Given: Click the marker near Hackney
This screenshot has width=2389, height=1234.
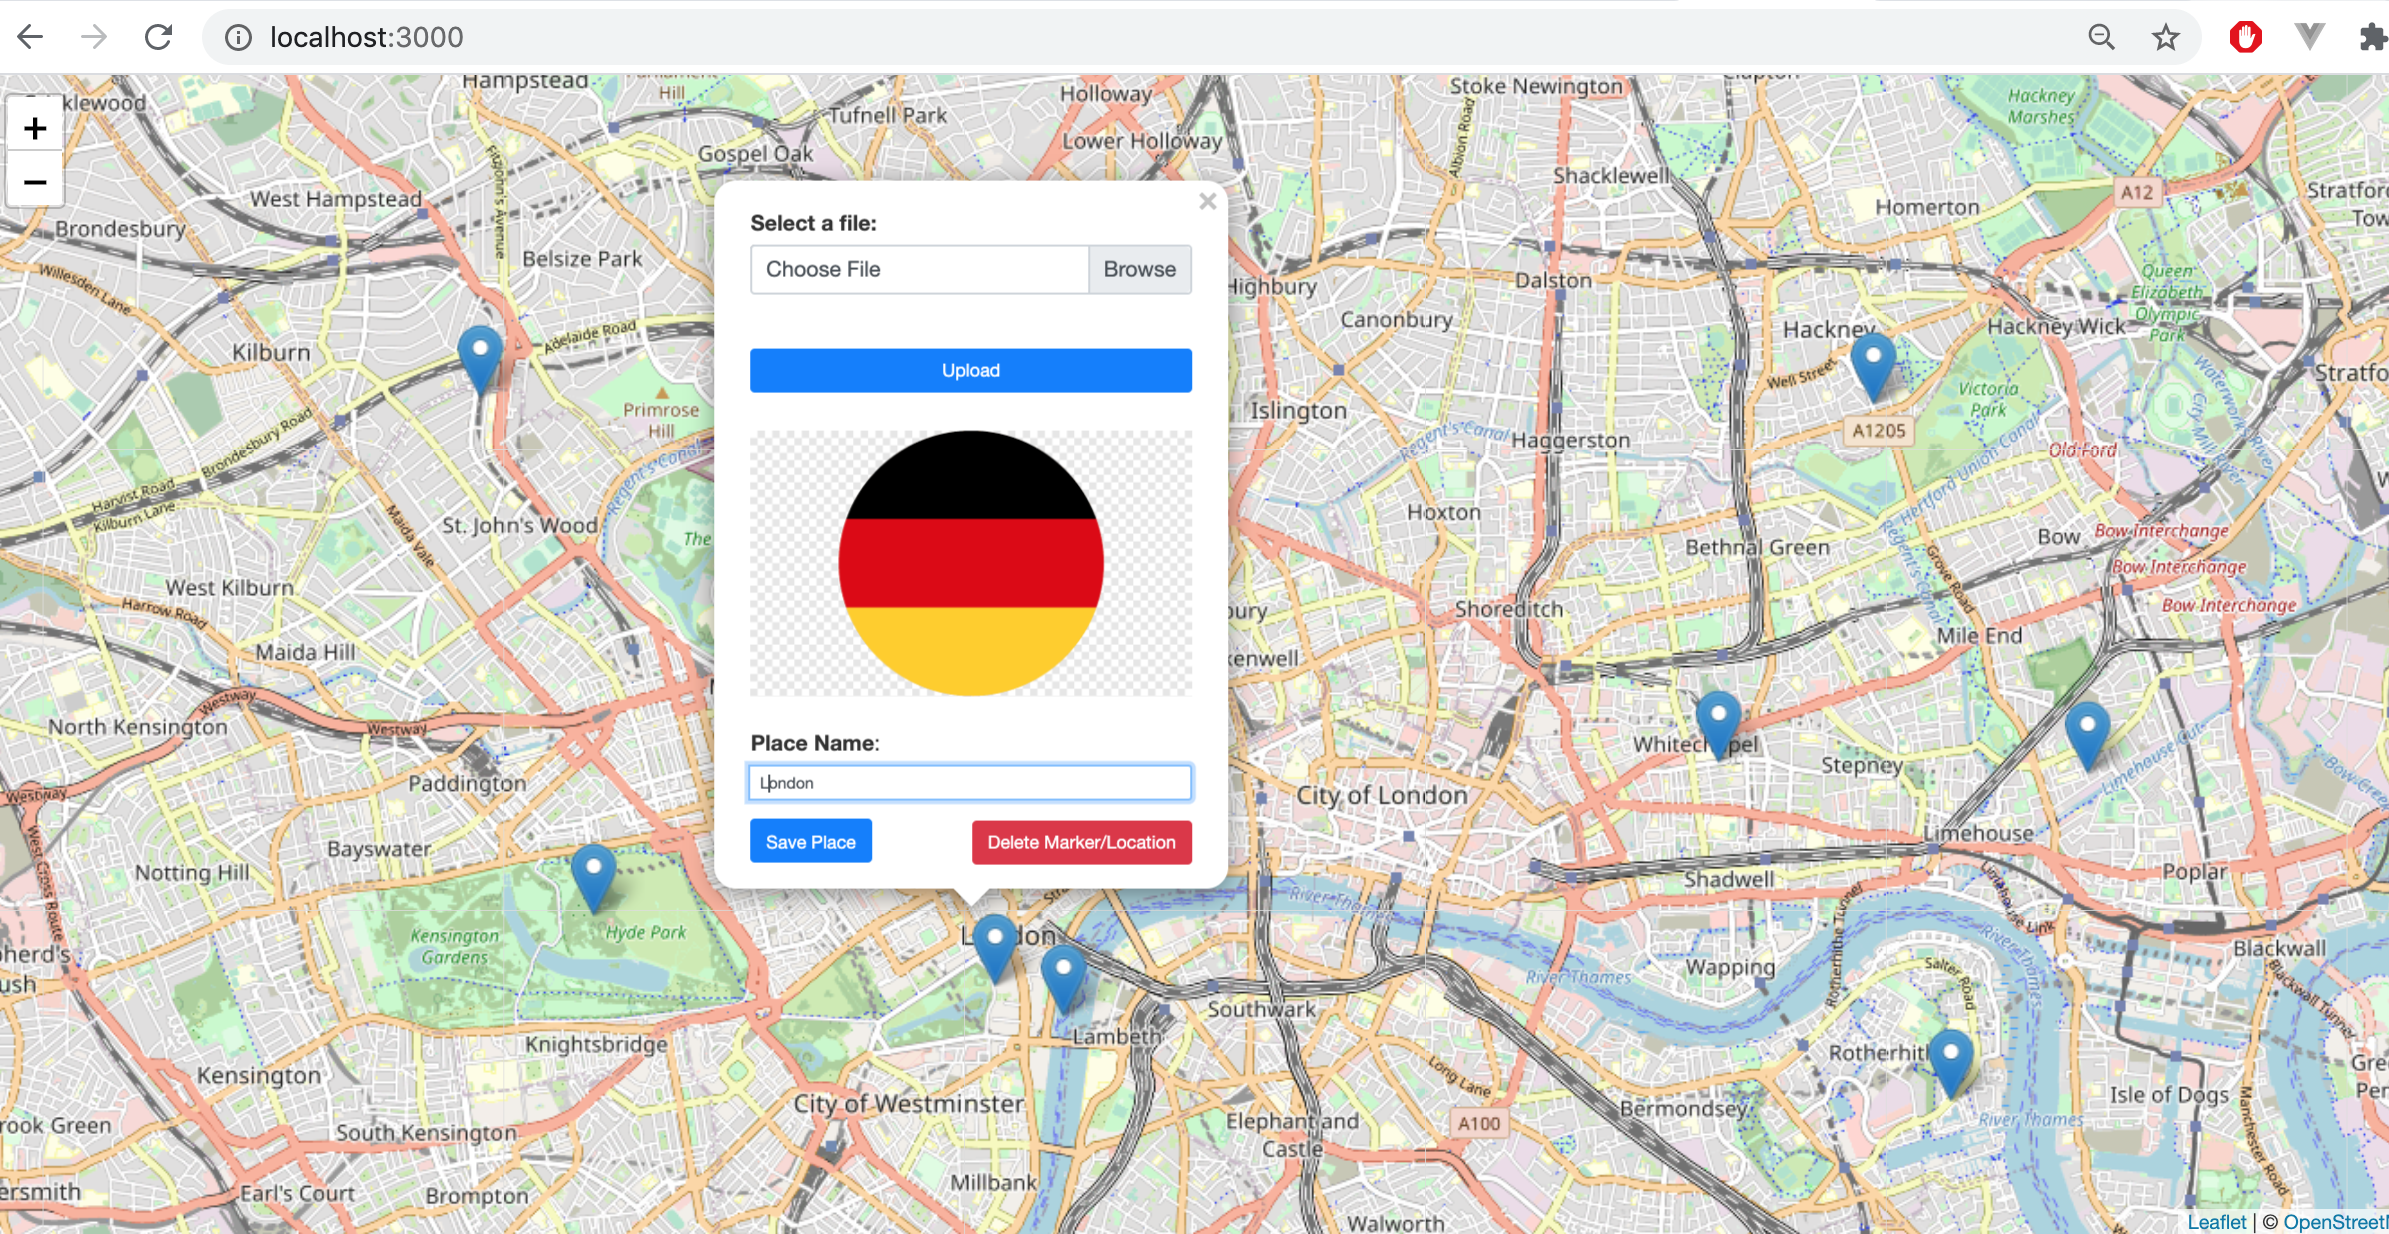Looking at the screenshot, I should click(1873, 364).
